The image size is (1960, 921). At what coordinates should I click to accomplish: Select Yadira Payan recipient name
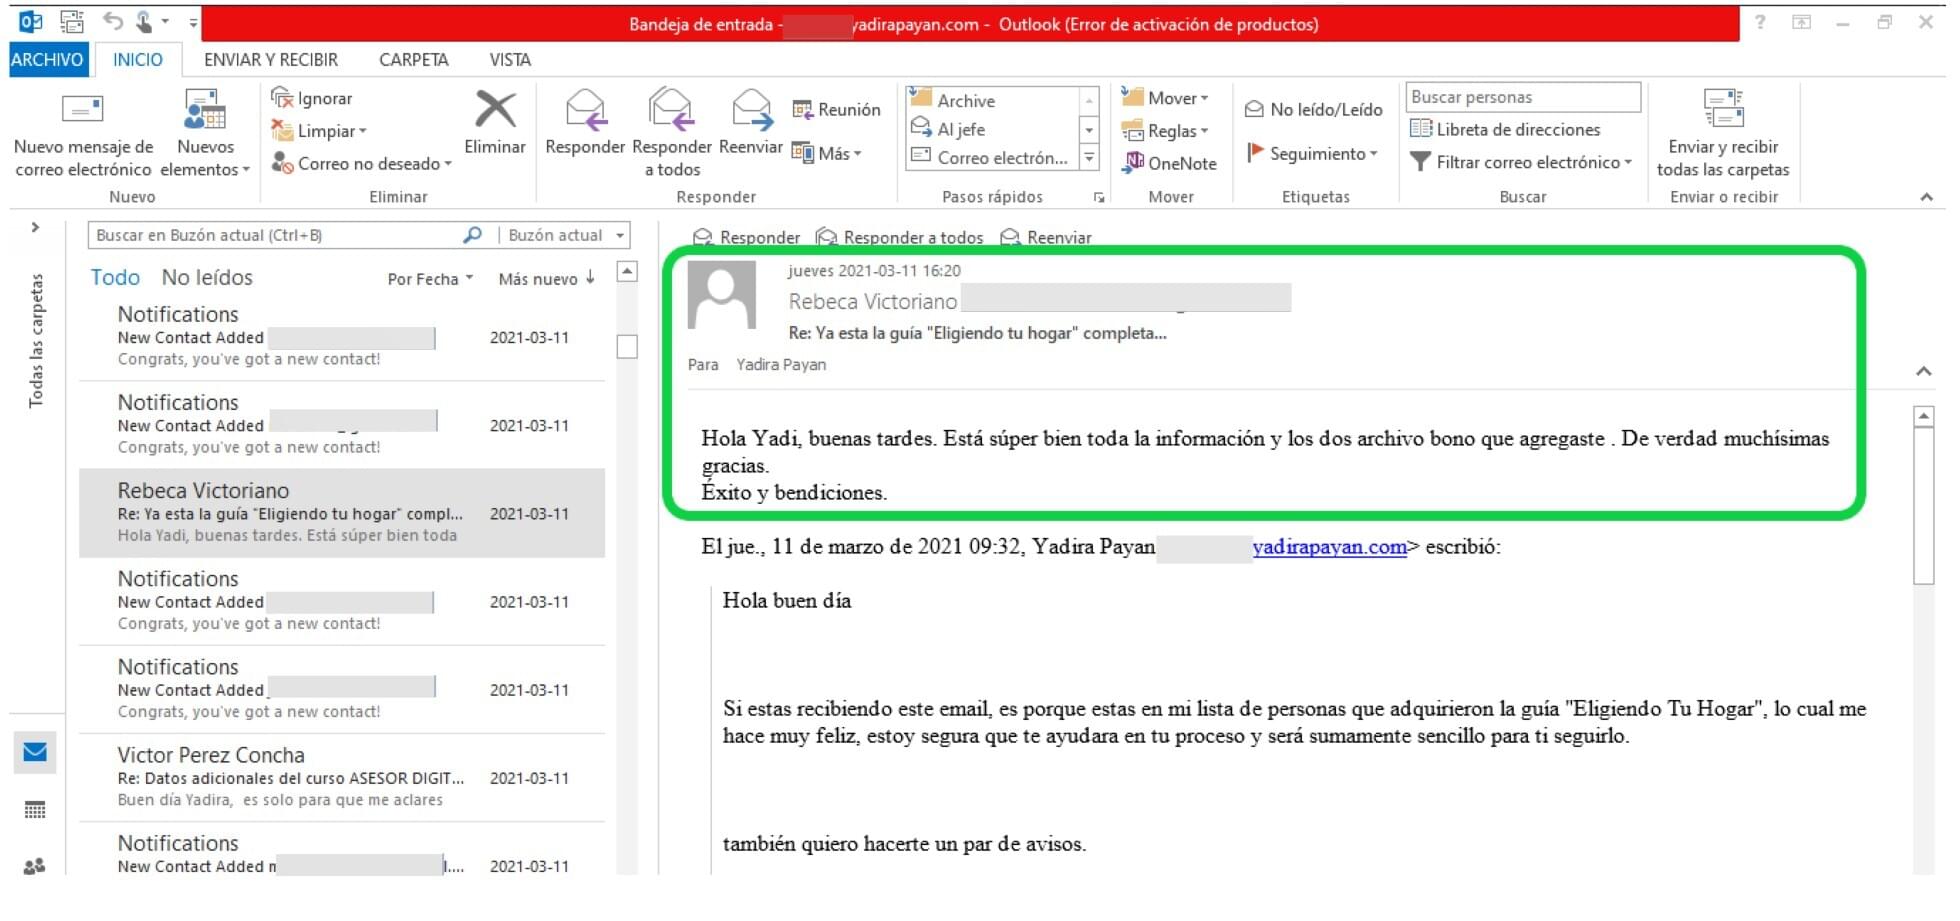781,364
